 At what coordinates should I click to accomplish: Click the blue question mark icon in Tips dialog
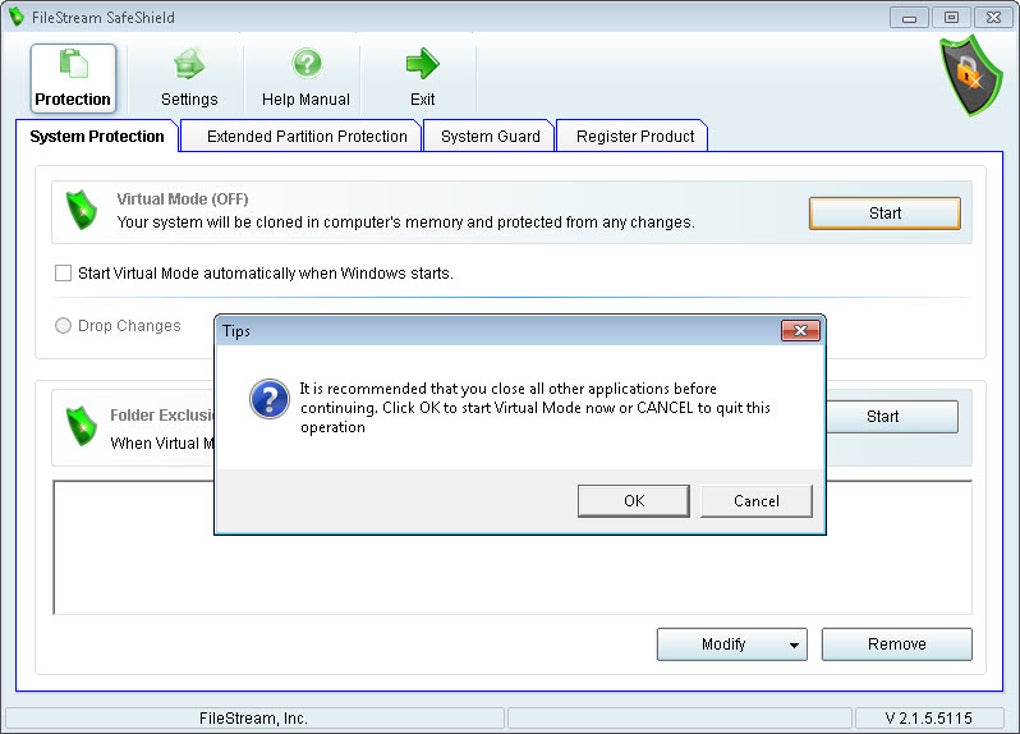[x=269, y=399]
